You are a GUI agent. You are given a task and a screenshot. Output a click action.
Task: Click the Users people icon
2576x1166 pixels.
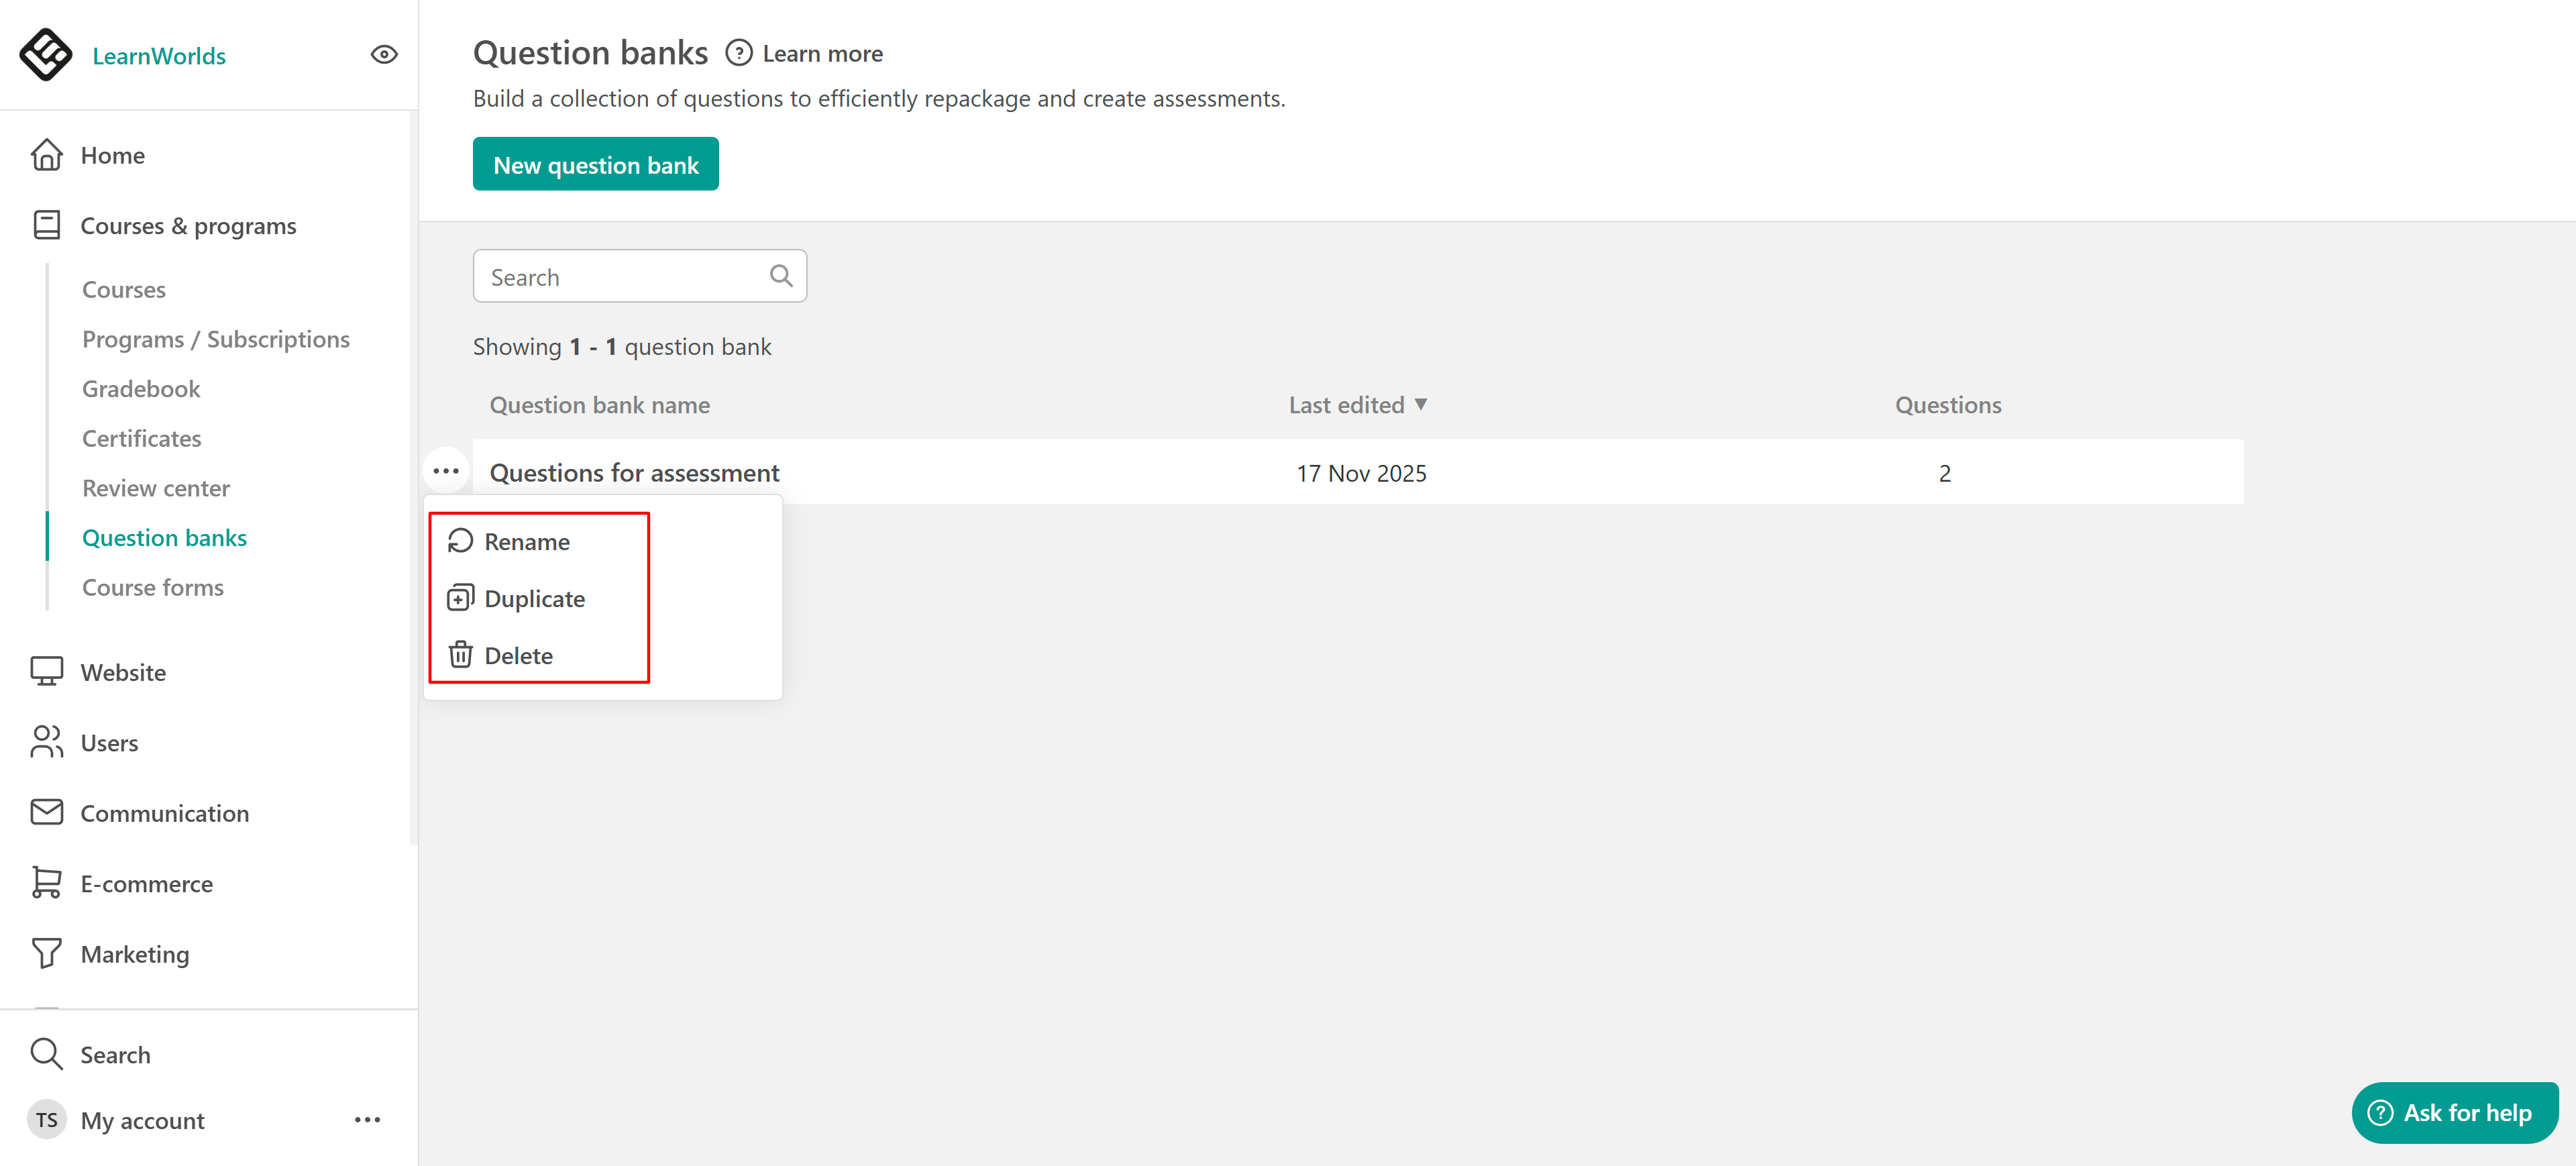click(46, 742)
